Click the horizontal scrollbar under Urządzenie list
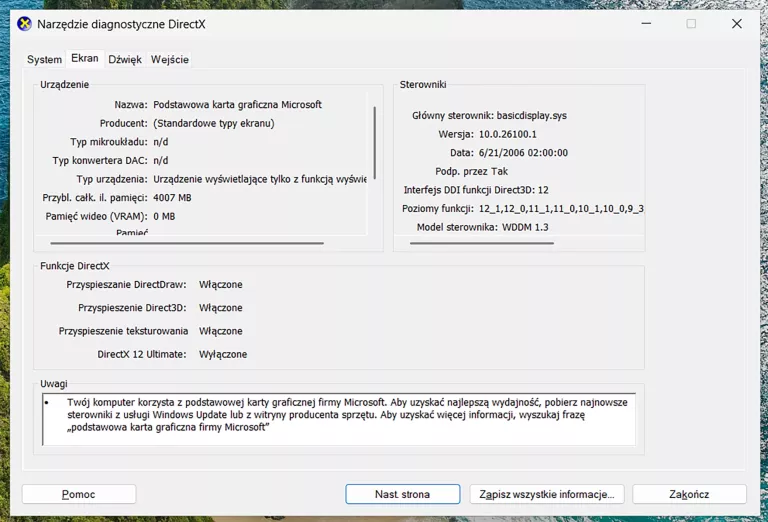Viewport: 768px width, 522px height. [x=187, y=243]
